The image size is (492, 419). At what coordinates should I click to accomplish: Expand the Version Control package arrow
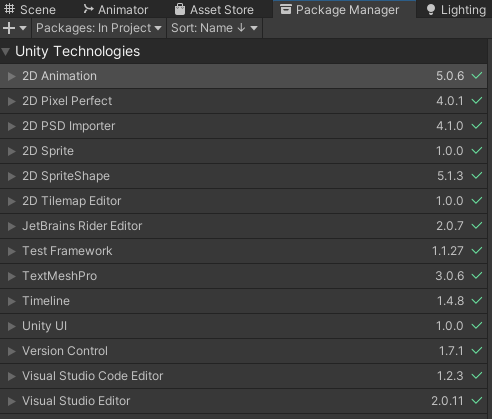click(12, 351)
